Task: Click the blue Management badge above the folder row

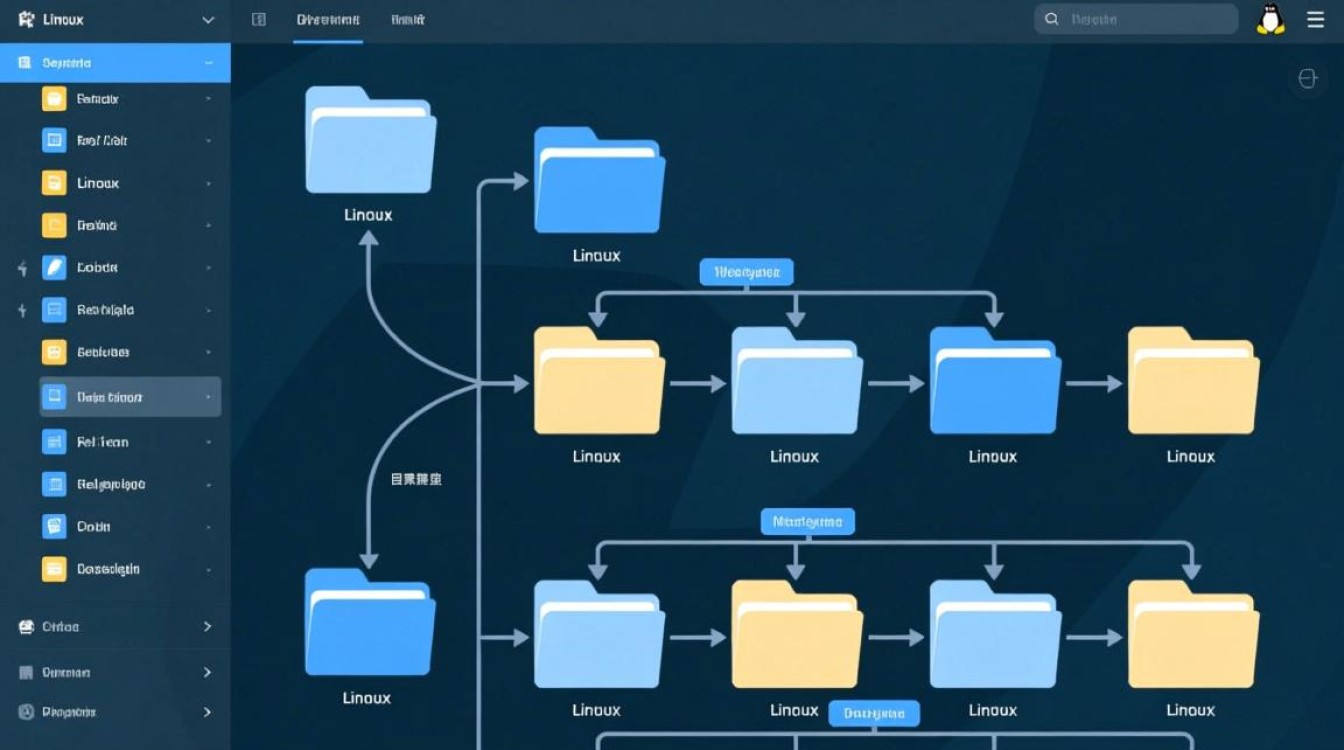Action: point(746,271)
